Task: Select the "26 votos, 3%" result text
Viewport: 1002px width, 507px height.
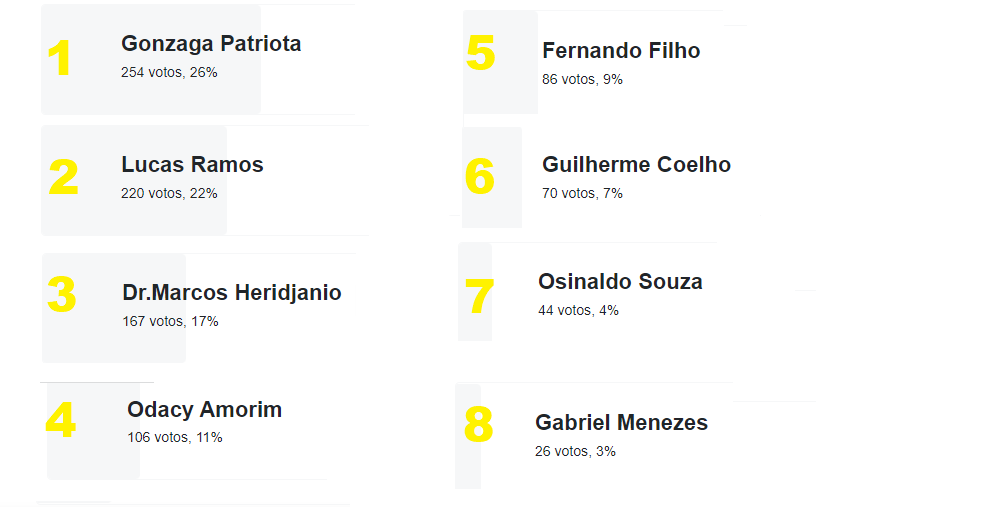Action: click(x=575, y=451)
